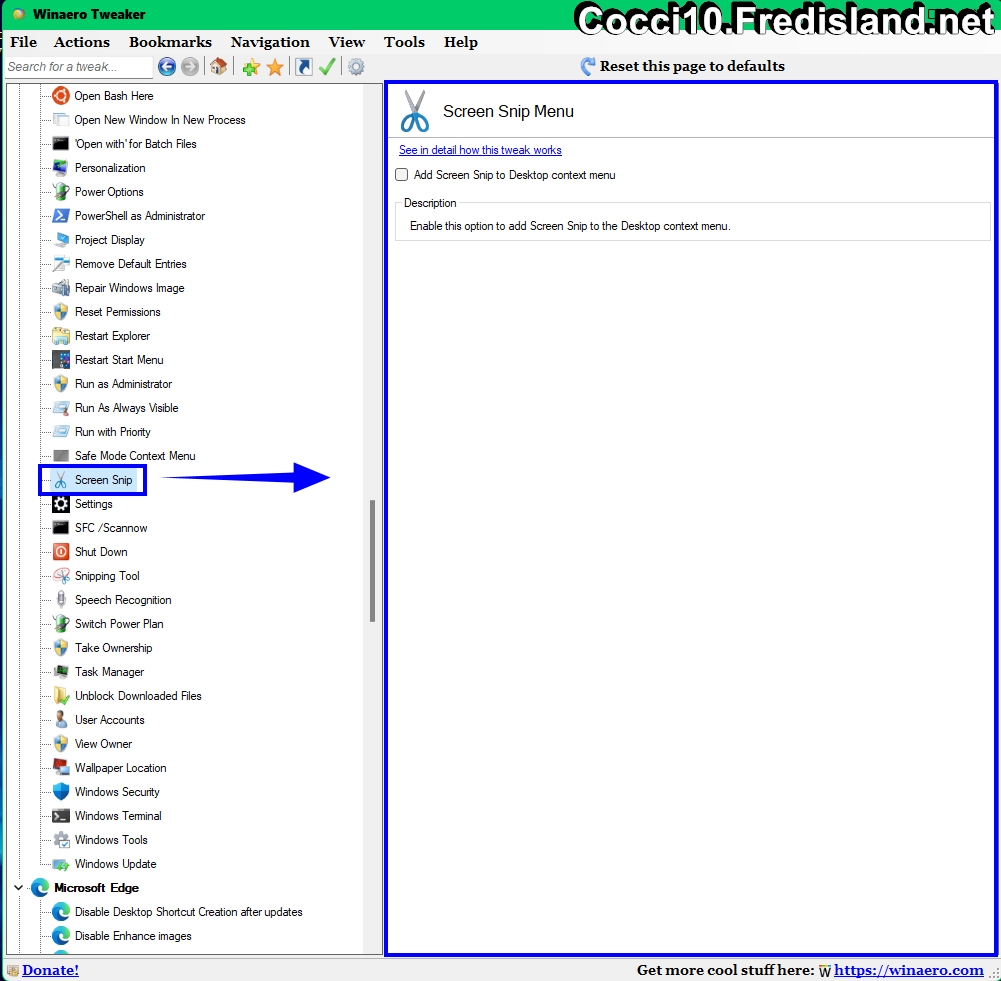
Task: Add bookmark using star with plus icon
Action: click(x=251, y=67)
